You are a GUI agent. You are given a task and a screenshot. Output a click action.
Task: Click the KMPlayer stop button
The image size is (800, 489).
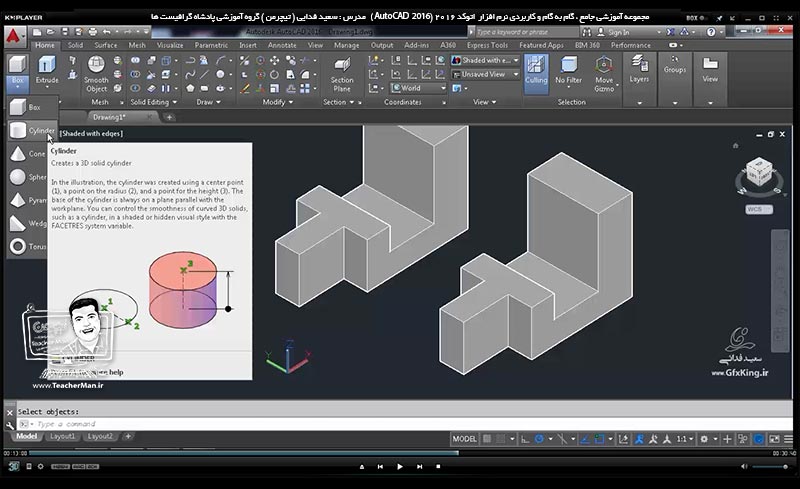[438, 467]
